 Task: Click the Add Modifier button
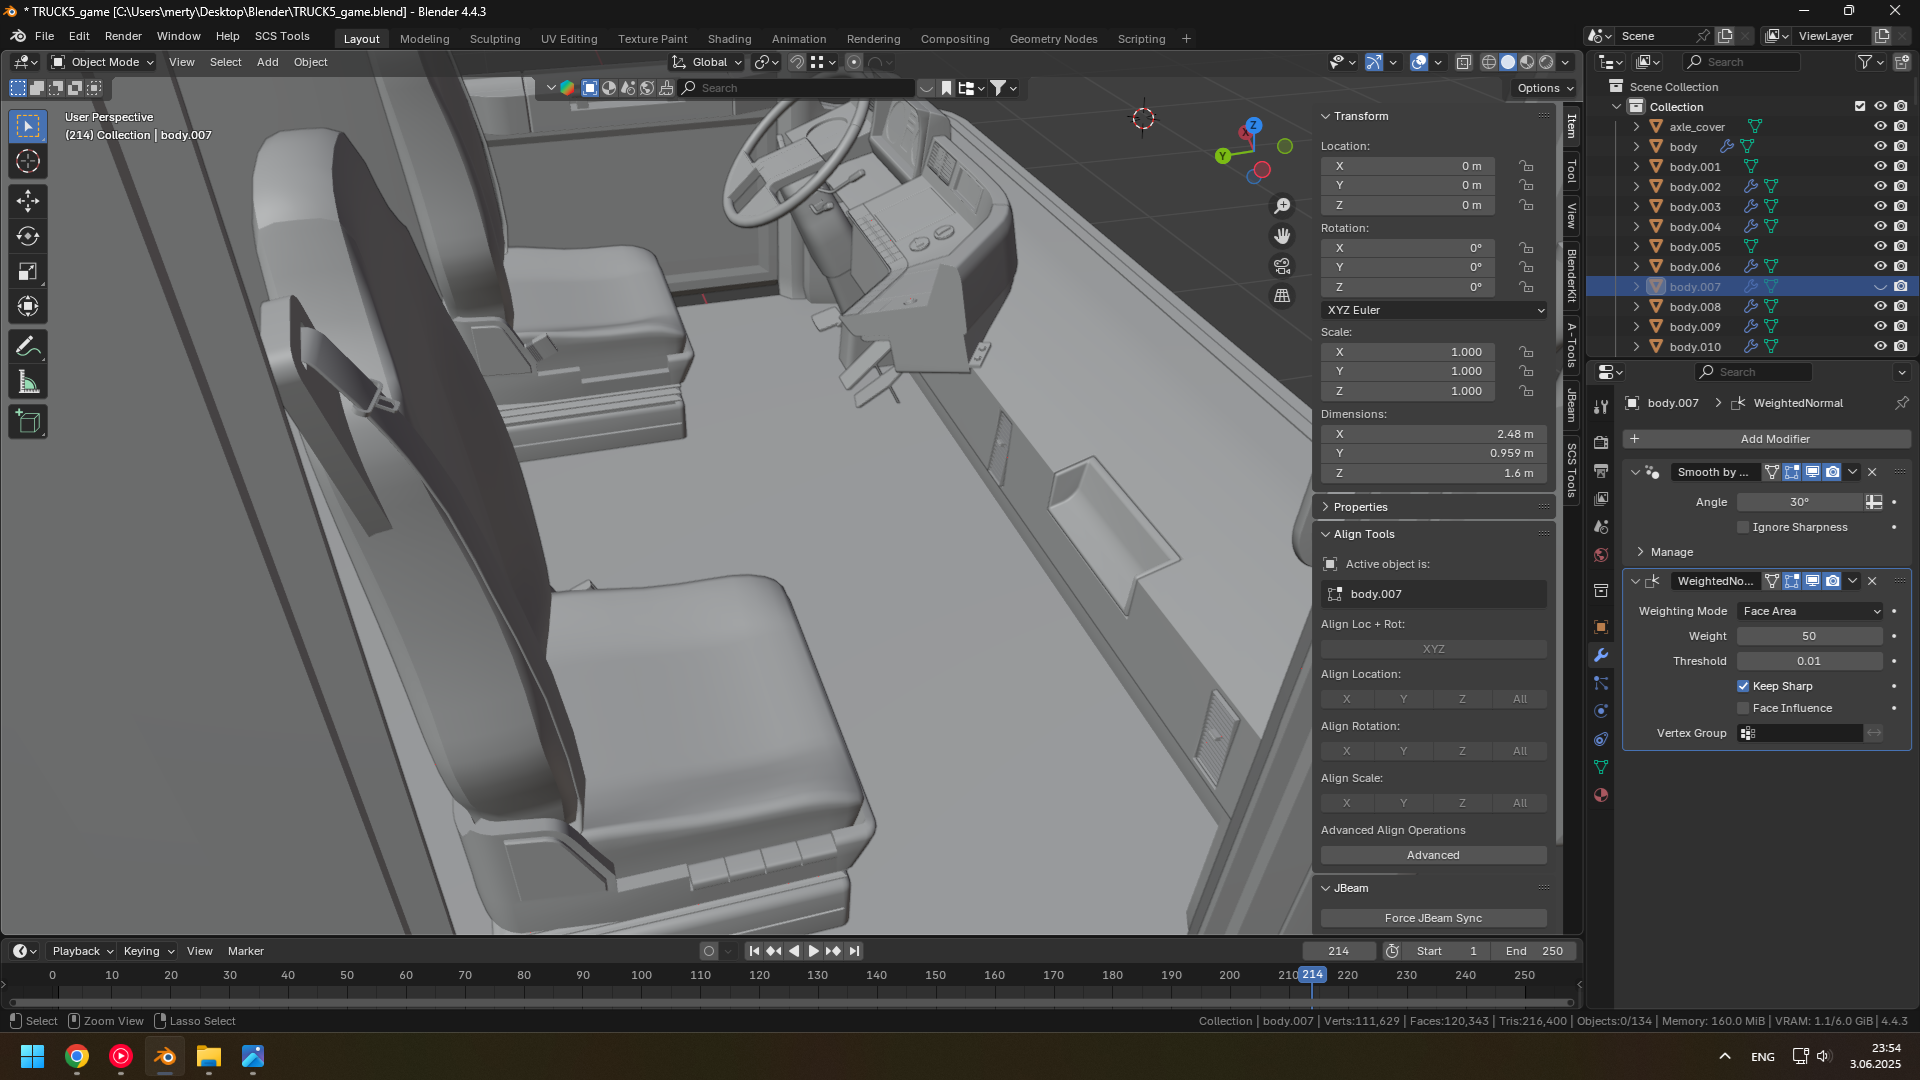point(1774,439)
